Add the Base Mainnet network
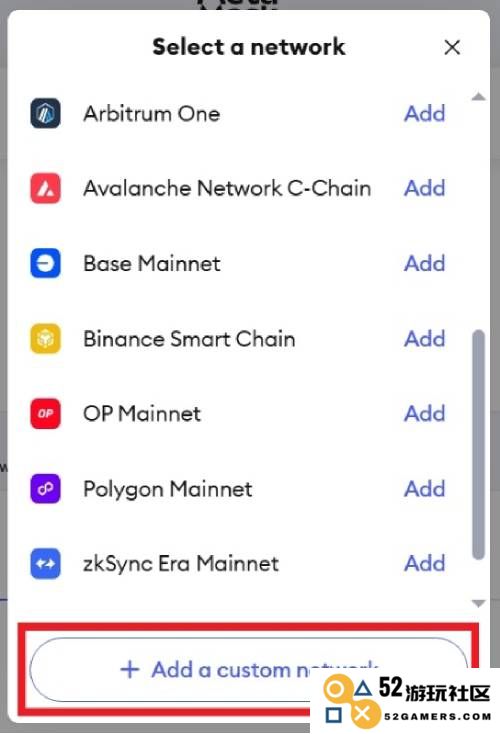Screen dimensions: 500x734 pyautogui.click(x=425, y=264)
